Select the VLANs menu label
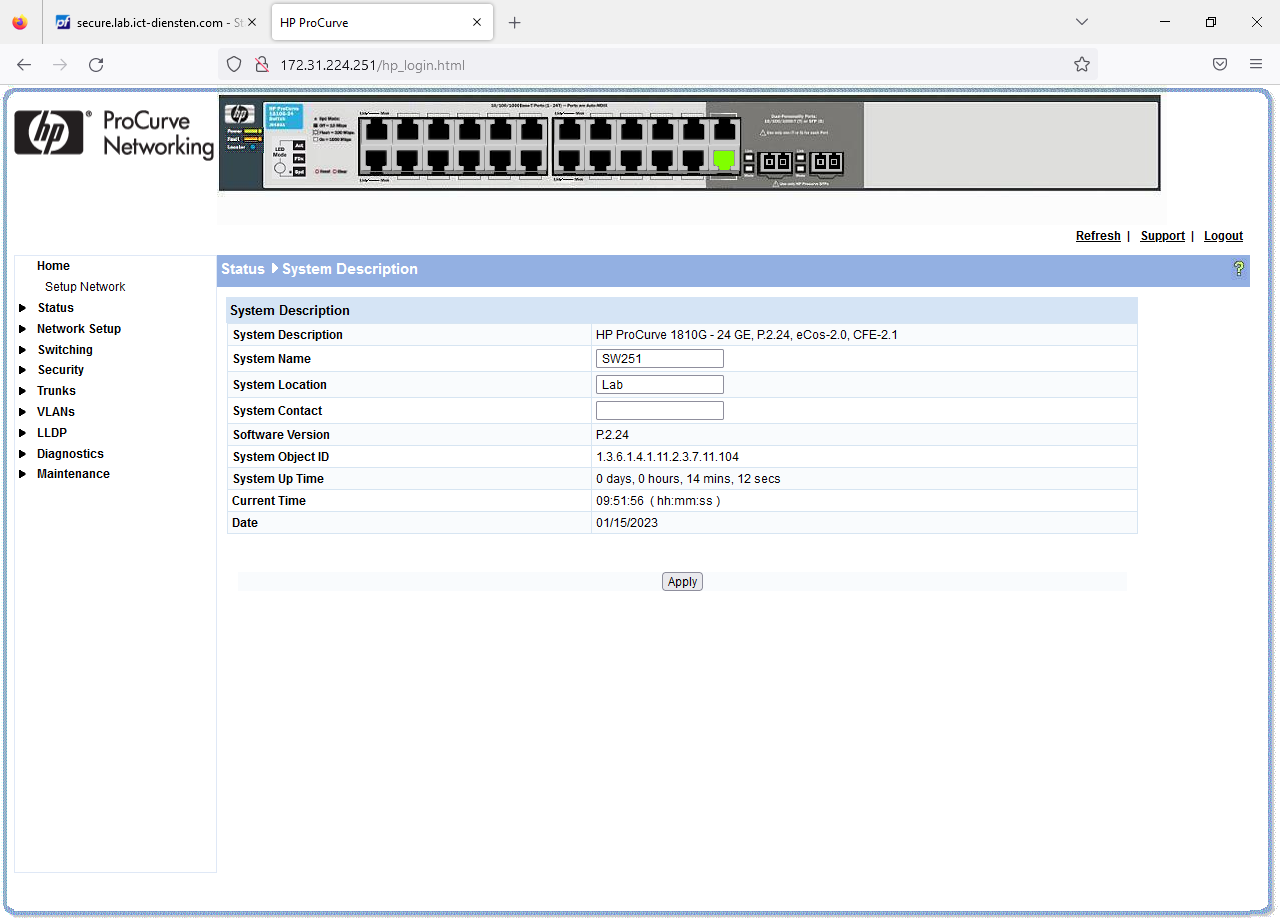The image size is (1280, 920). pyautogui.click(x=56, y=412)
